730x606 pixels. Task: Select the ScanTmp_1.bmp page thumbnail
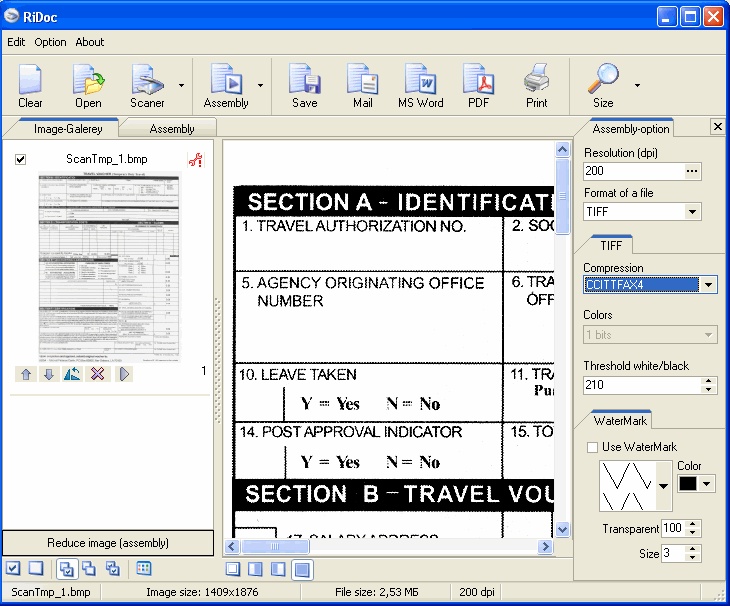(109, 266)
